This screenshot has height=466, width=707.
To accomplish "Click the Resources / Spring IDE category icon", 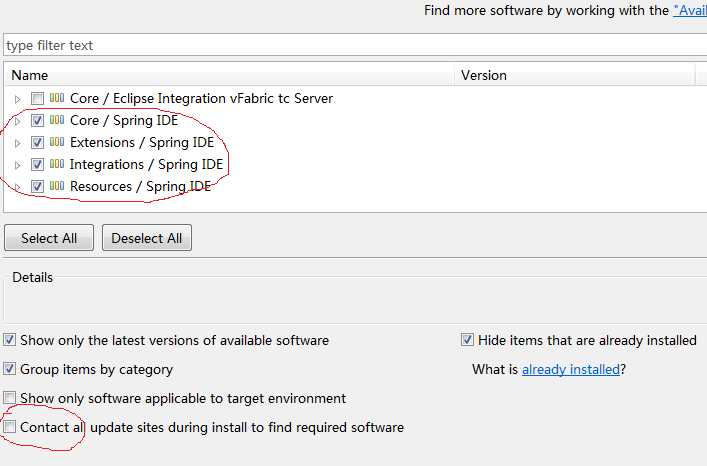I will 57,185.
